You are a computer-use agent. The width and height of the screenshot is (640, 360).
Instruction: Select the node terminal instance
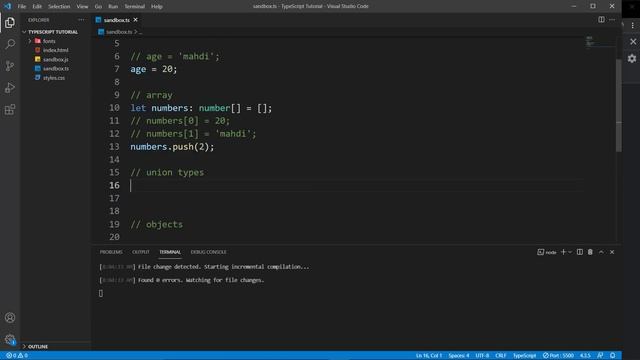point(547,252)
